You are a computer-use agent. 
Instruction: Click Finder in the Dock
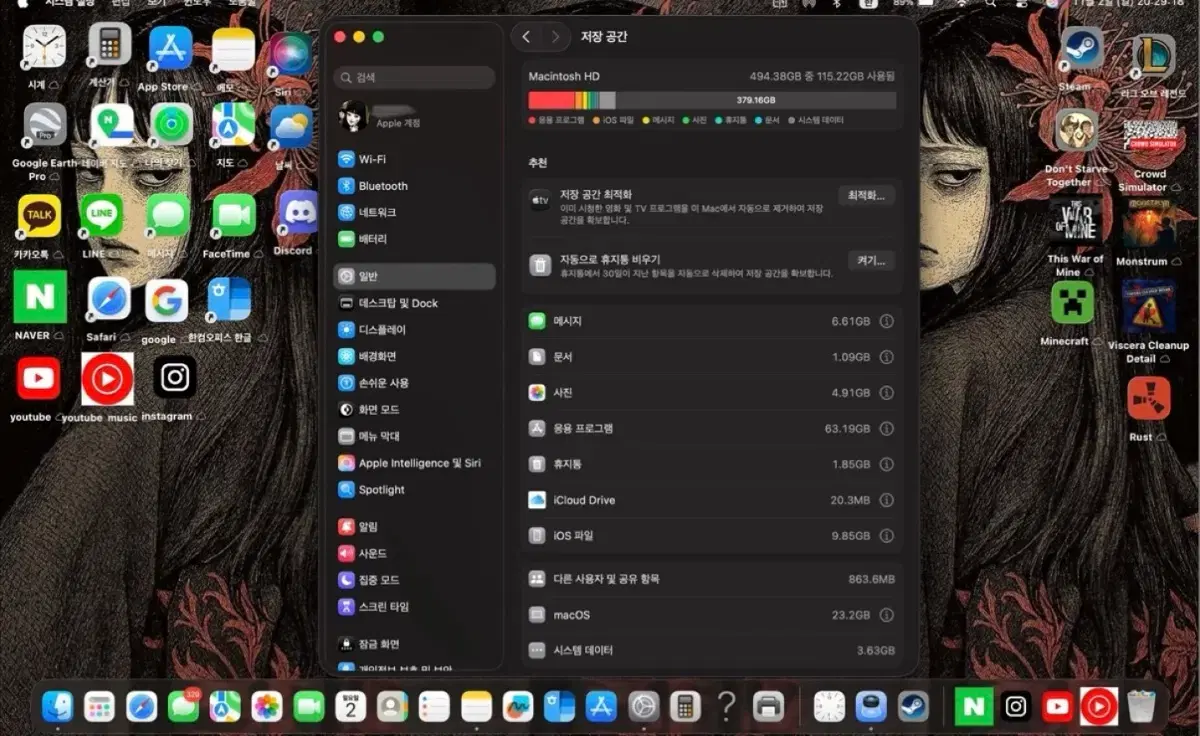[57, 707]
